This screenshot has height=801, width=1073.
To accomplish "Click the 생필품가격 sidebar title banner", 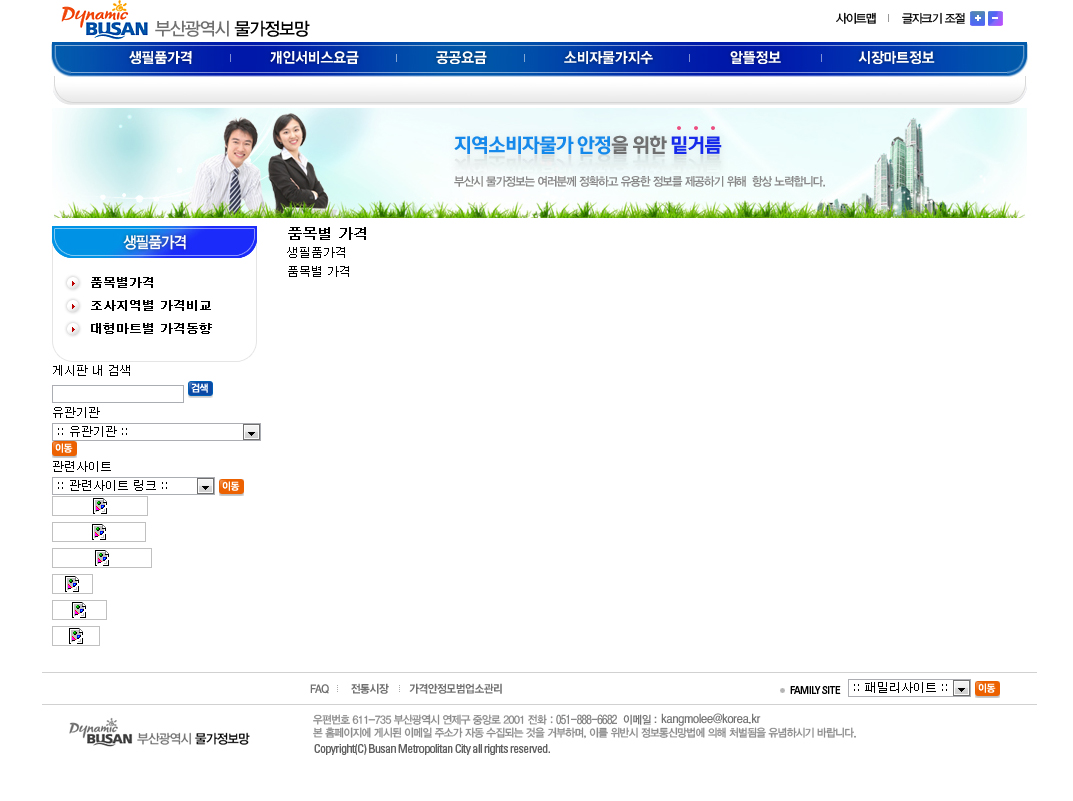I will (155, 242).
